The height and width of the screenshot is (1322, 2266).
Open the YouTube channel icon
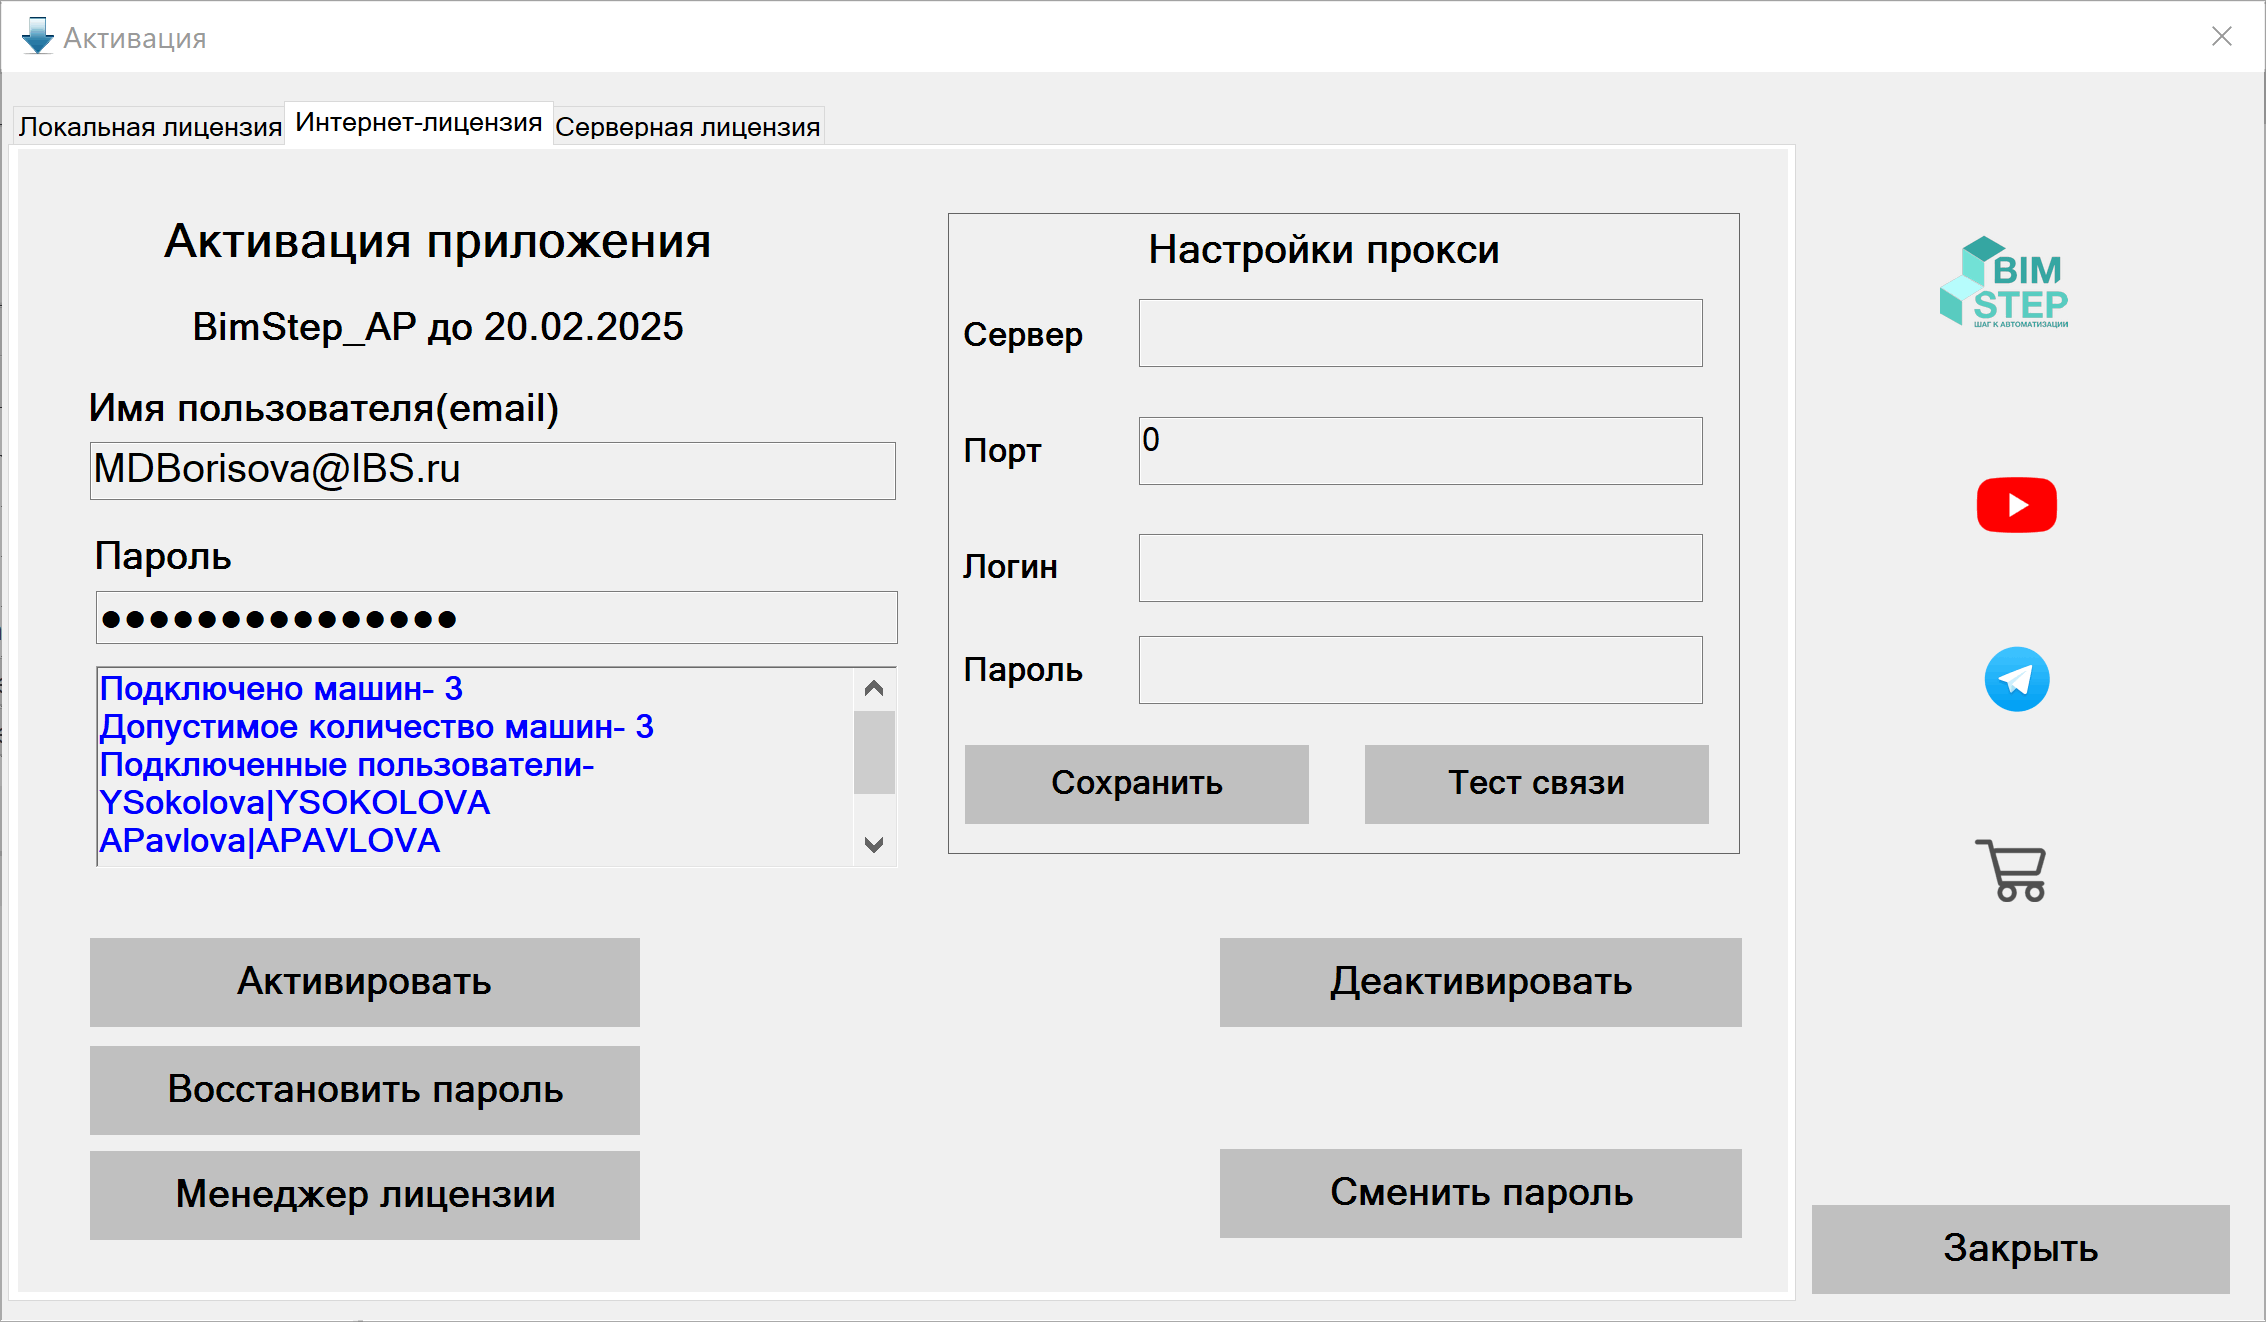2016,505
